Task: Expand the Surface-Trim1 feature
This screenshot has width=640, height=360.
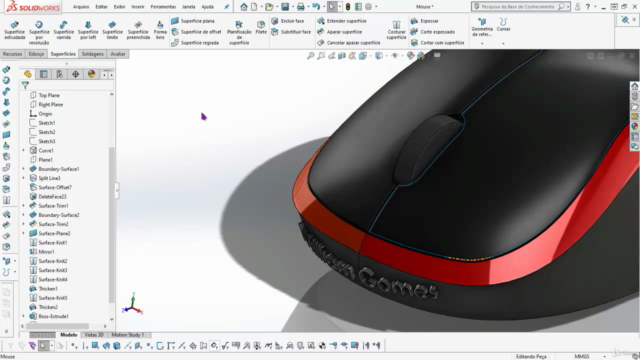Action: pos(23,206)
